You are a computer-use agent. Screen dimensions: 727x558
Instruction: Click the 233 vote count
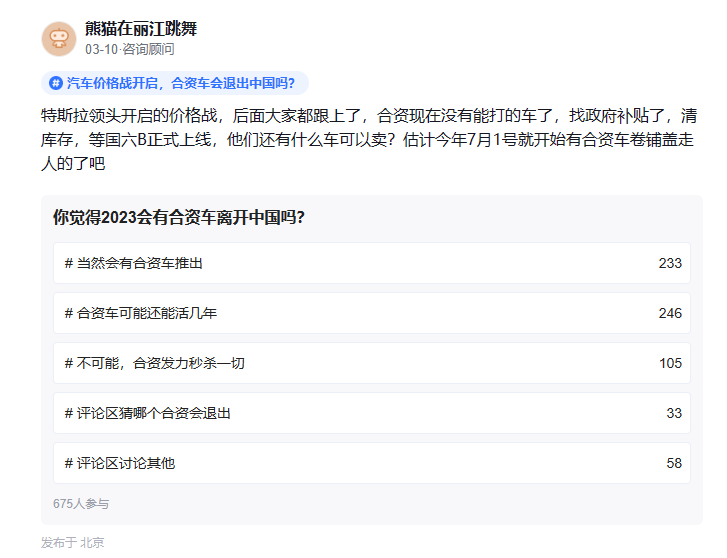pos(670,263)
